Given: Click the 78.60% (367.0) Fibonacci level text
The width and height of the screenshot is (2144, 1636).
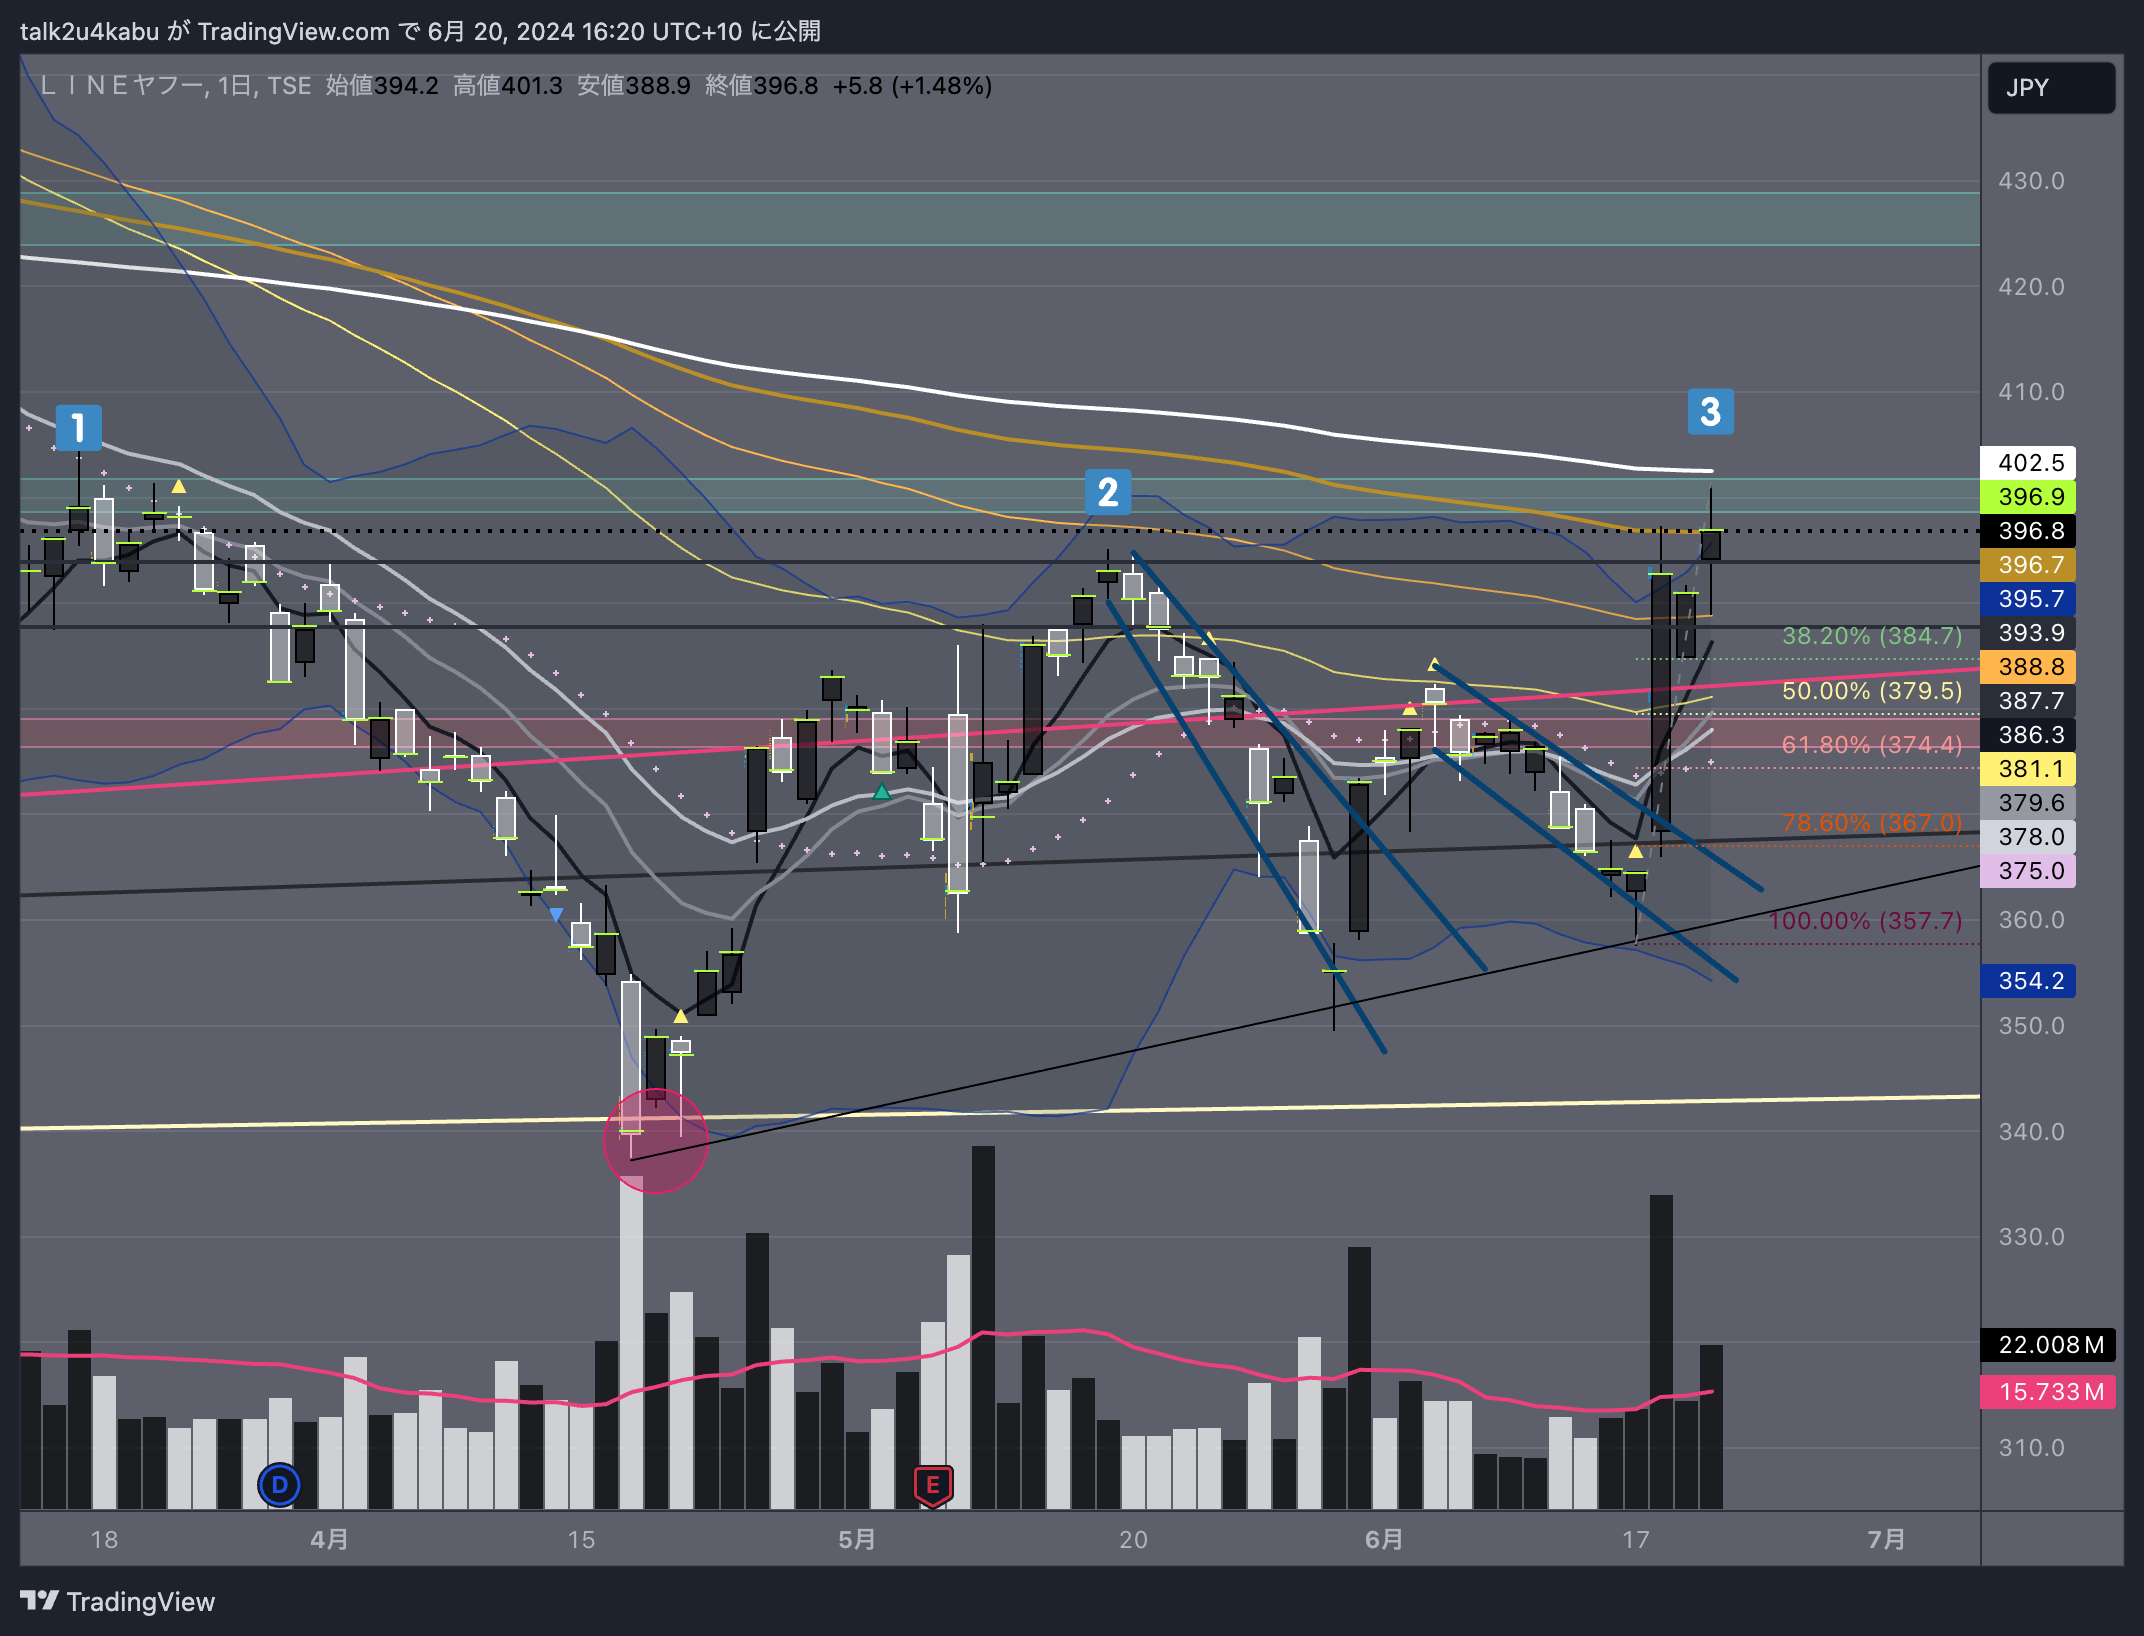Looking at the screenshot, I should click(x=1872, y=823).
